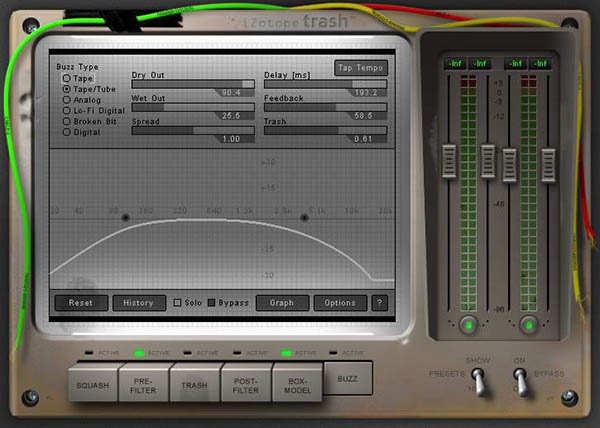Toggle the Post-Filter Active LED
Viewport: 600px width, 428px height.
tap(237, 353)
